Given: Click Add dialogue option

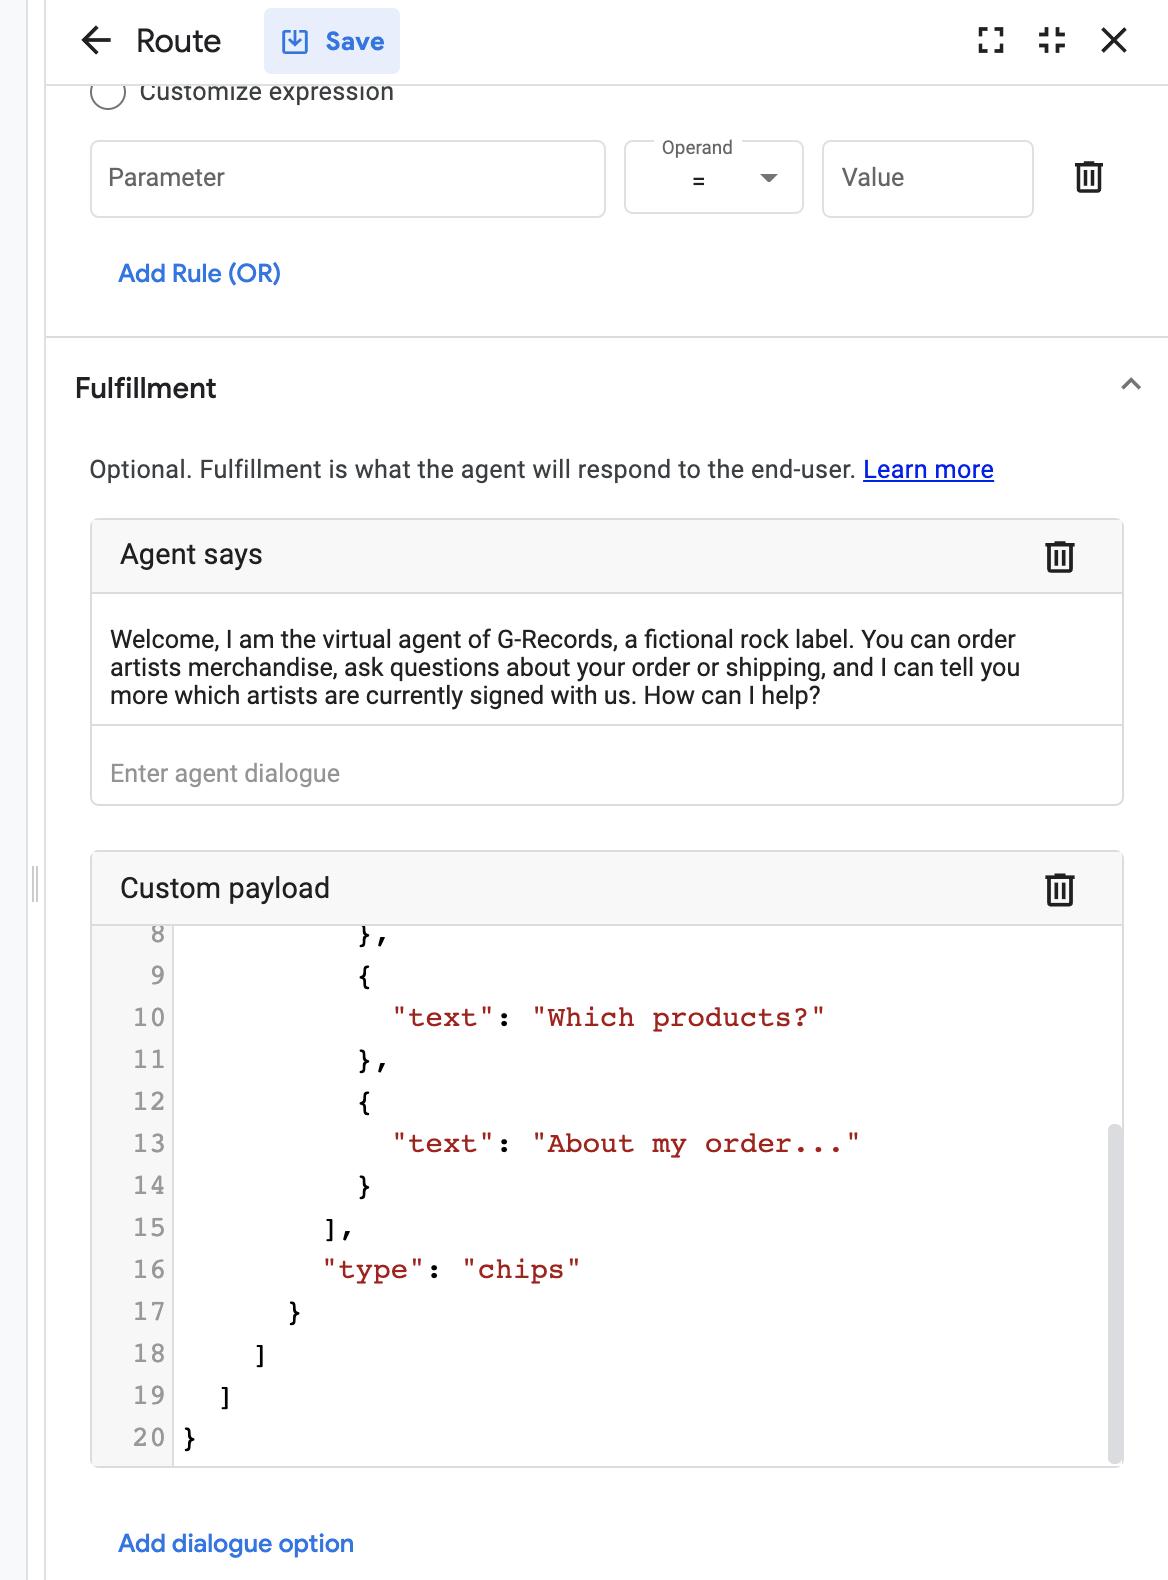Looking at the screenshot, I should click(x=236, y=1543).
